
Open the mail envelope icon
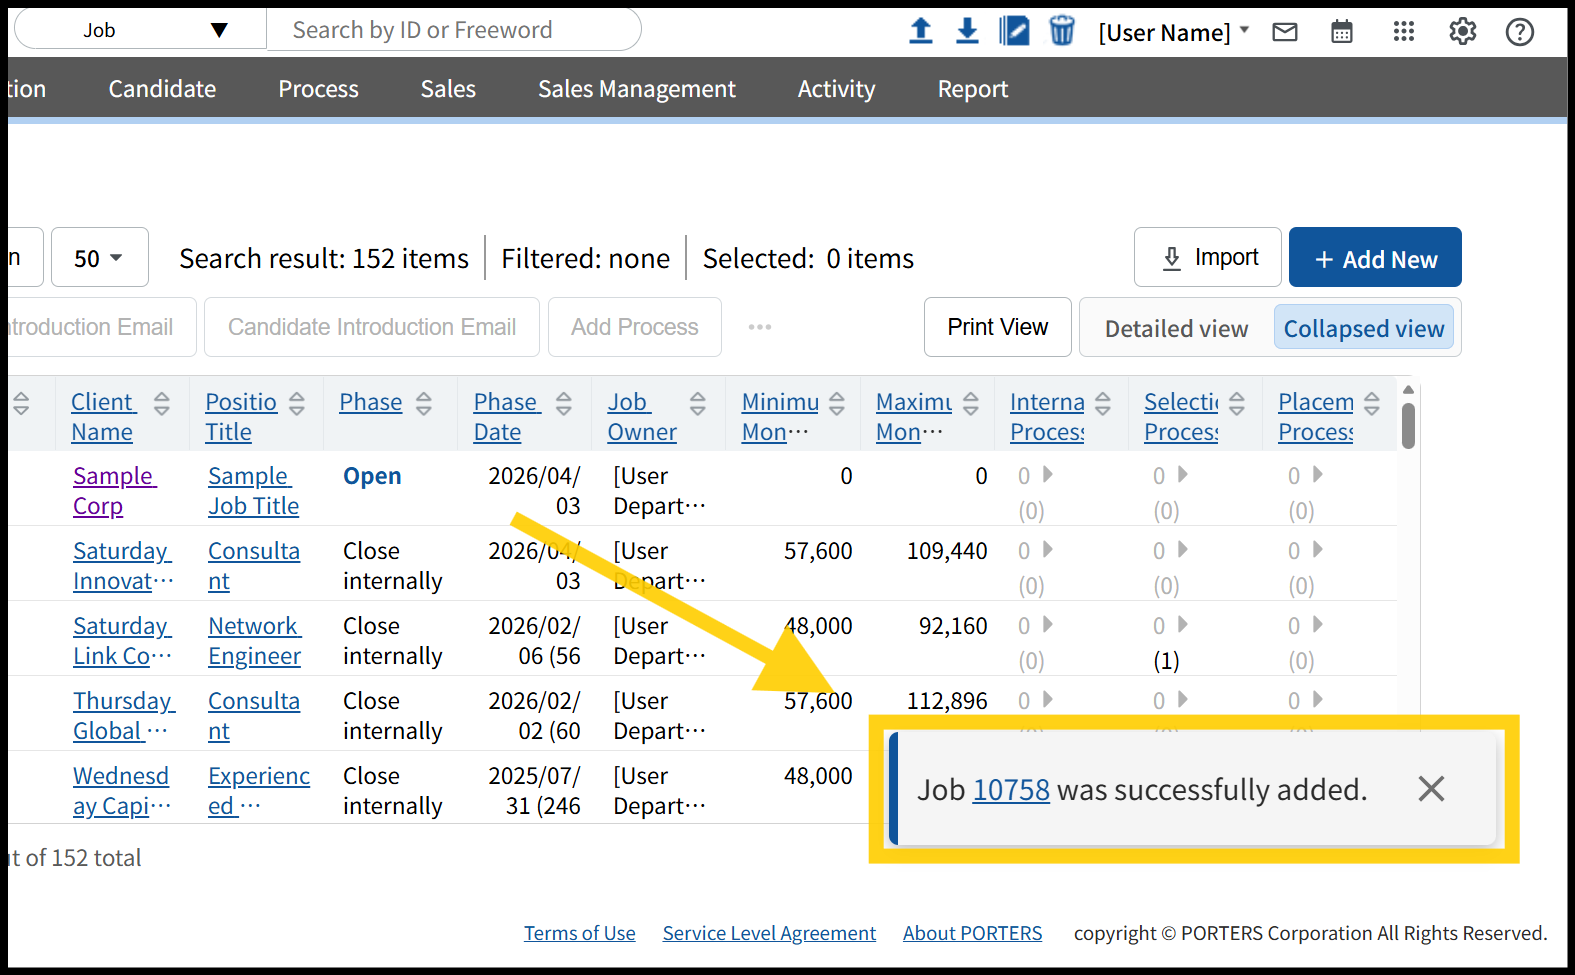tap(1284, 32)
